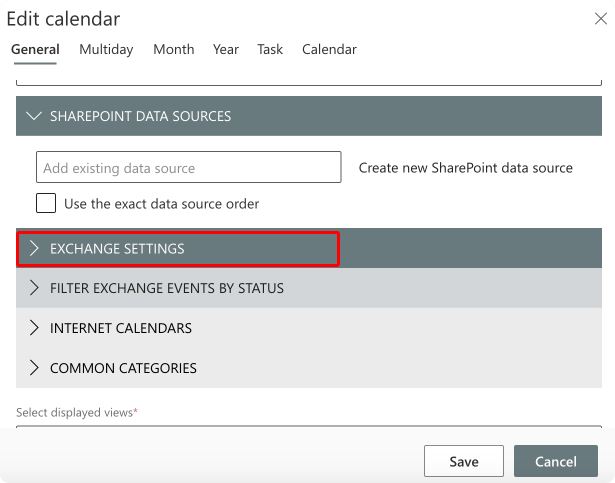Open the Month tab
Screen dimensions: 615x483
click(x=174, y=49)
